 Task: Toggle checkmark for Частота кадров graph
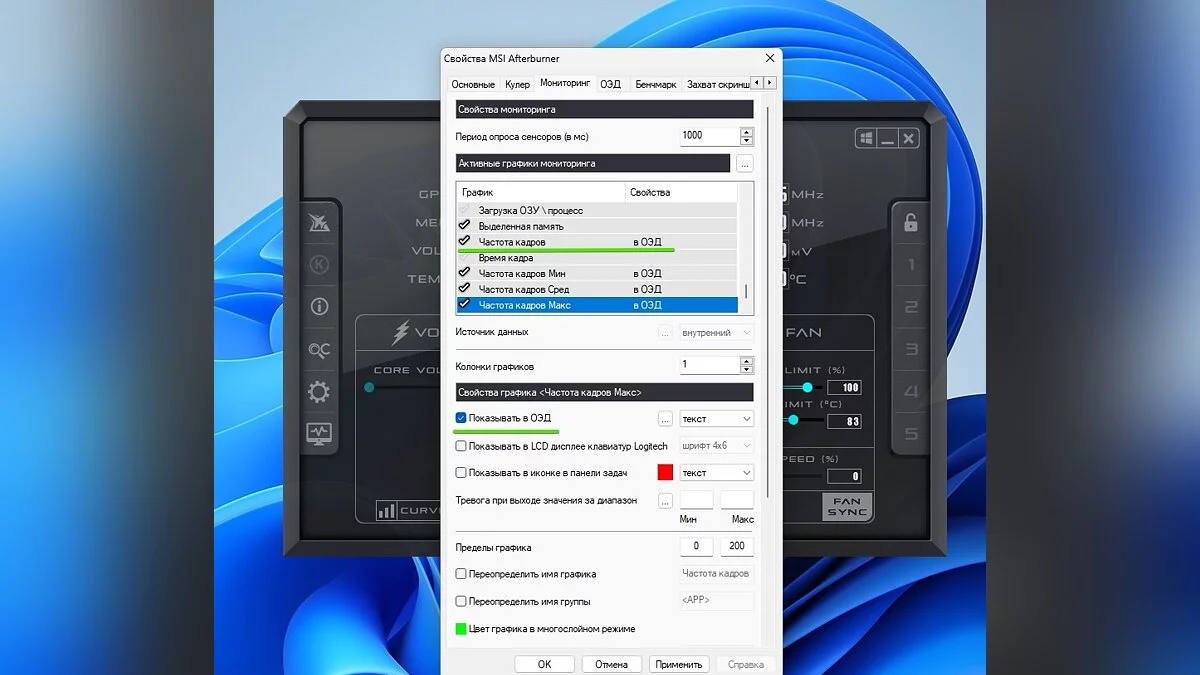464,241
